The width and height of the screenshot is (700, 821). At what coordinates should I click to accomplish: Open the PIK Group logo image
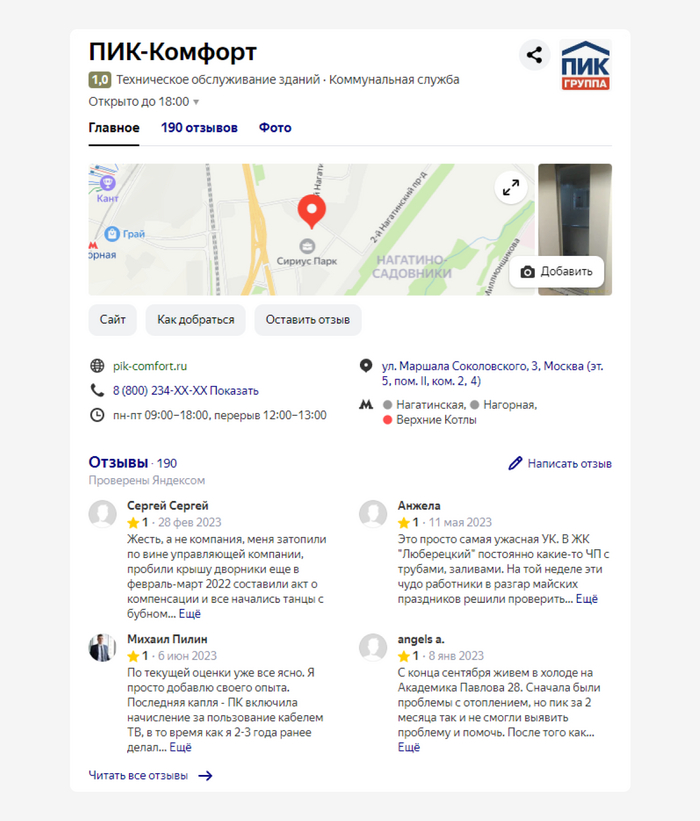pos(585,65)
